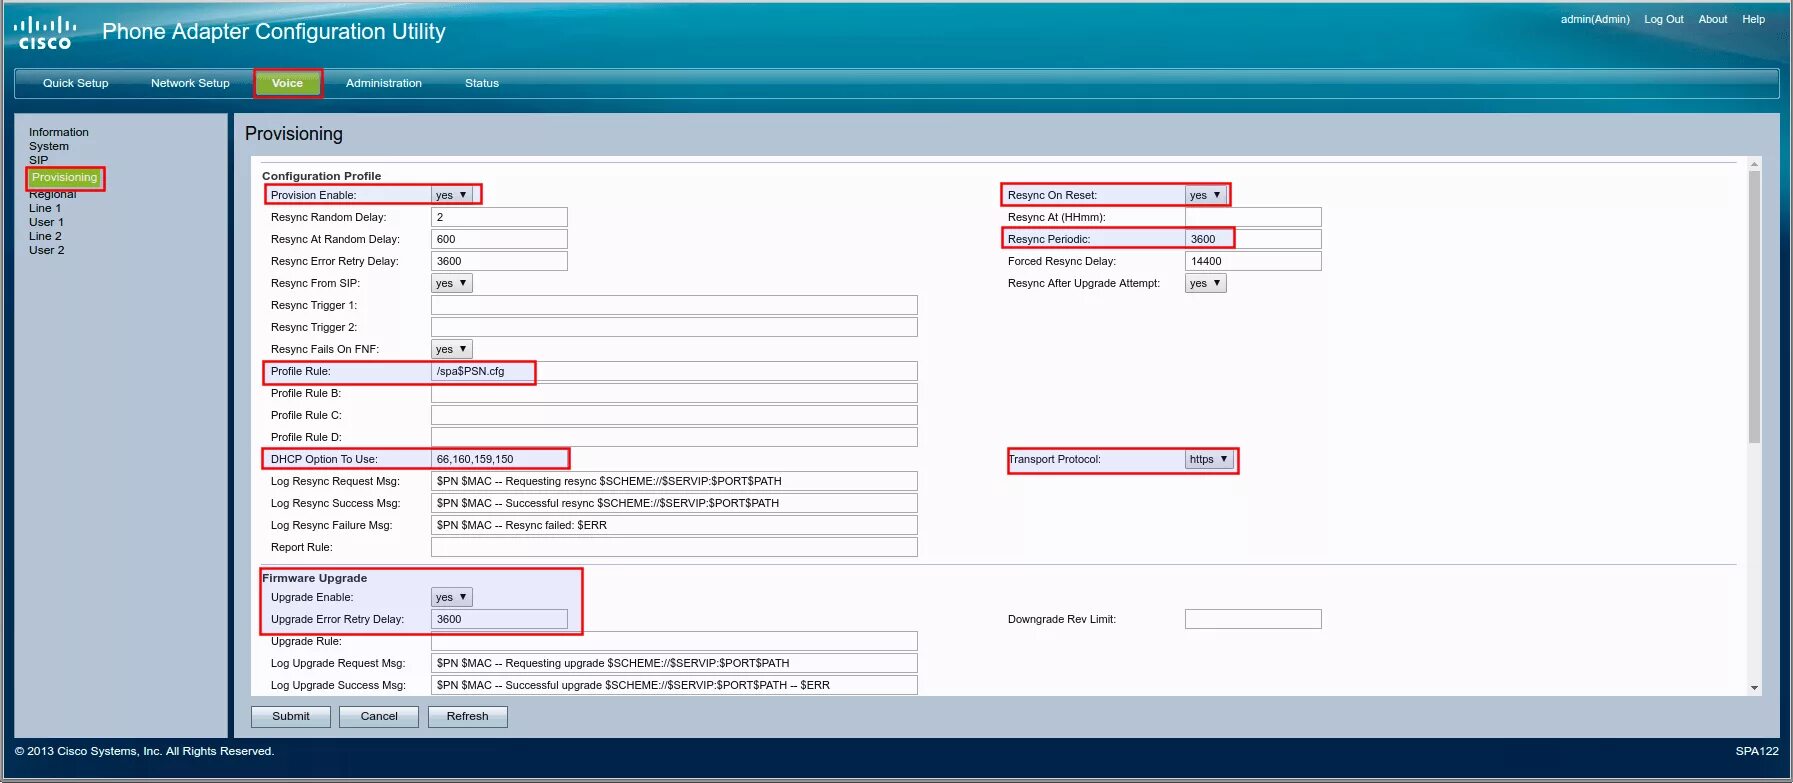
Task: Click the vertical scrollbar thumb
Action: pos(1754,306)
